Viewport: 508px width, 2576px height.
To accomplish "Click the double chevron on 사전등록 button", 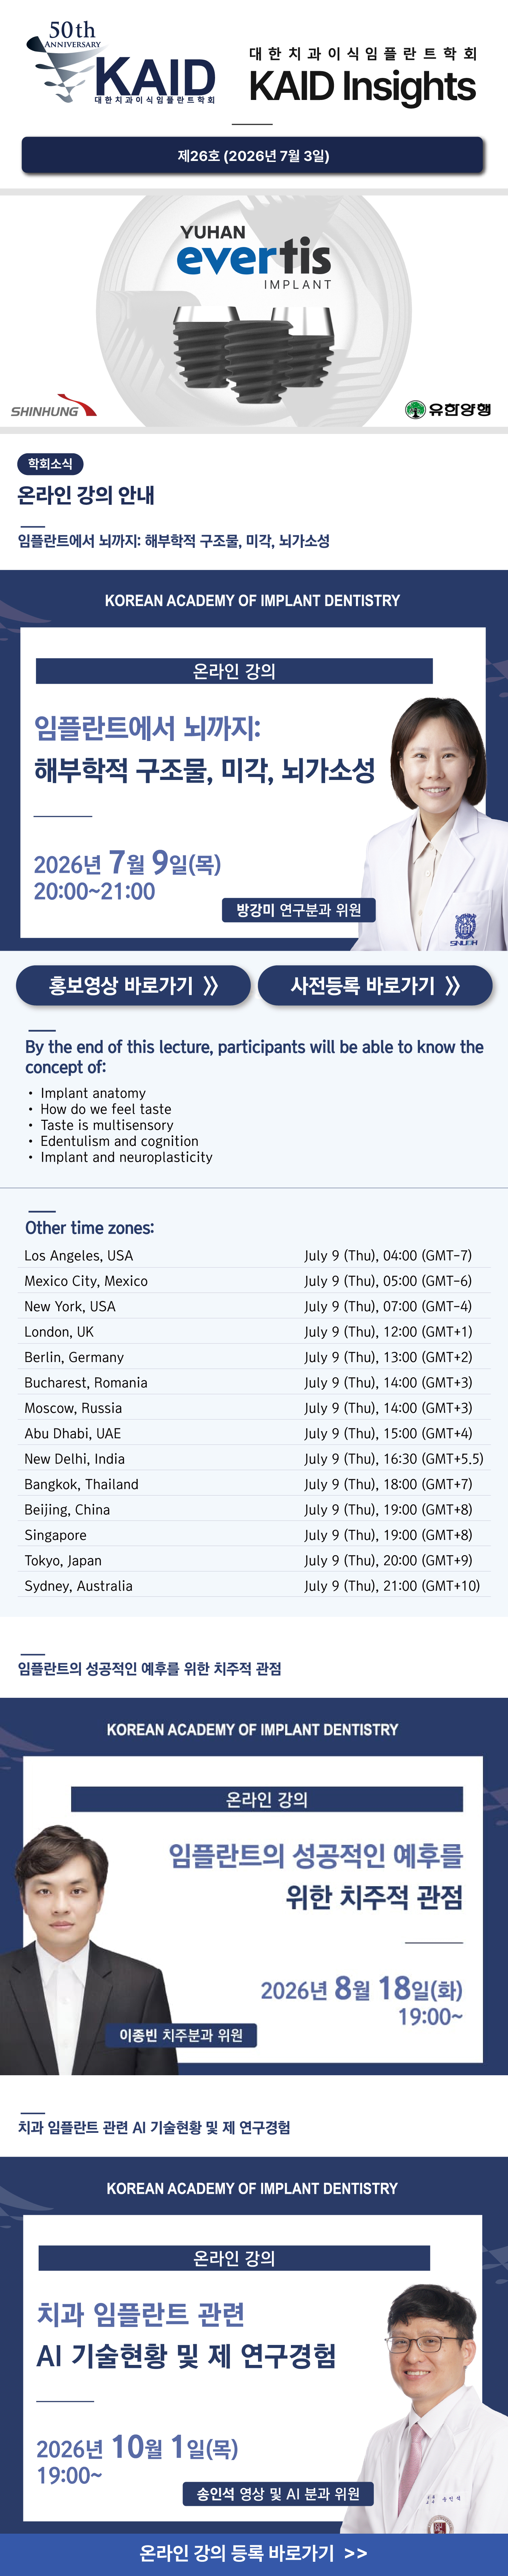I will pos(452,985).
